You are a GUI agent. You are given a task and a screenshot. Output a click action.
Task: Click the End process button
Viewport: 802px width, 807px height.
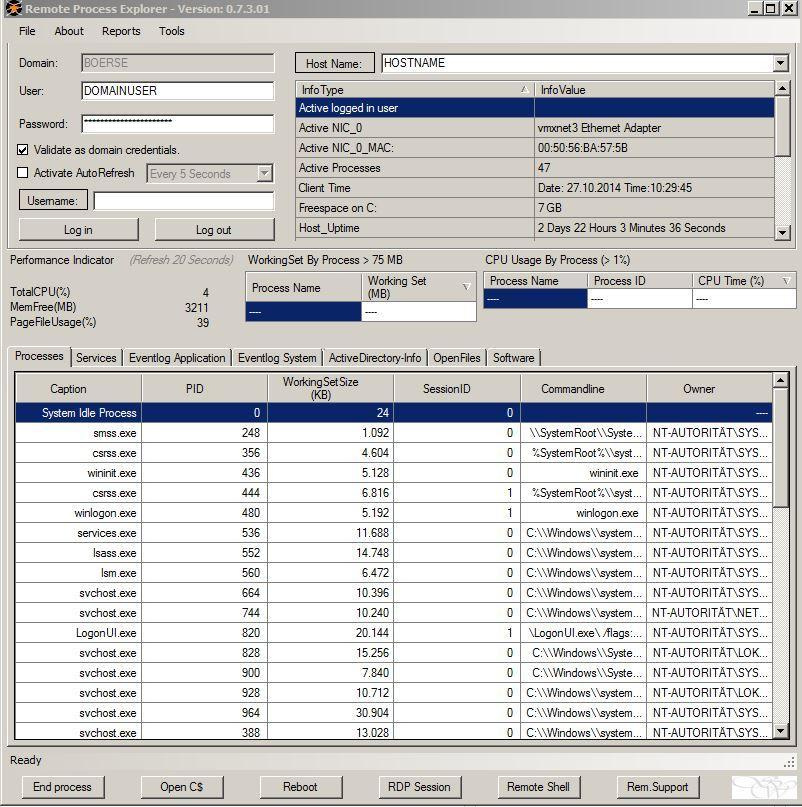coord(62,787)
